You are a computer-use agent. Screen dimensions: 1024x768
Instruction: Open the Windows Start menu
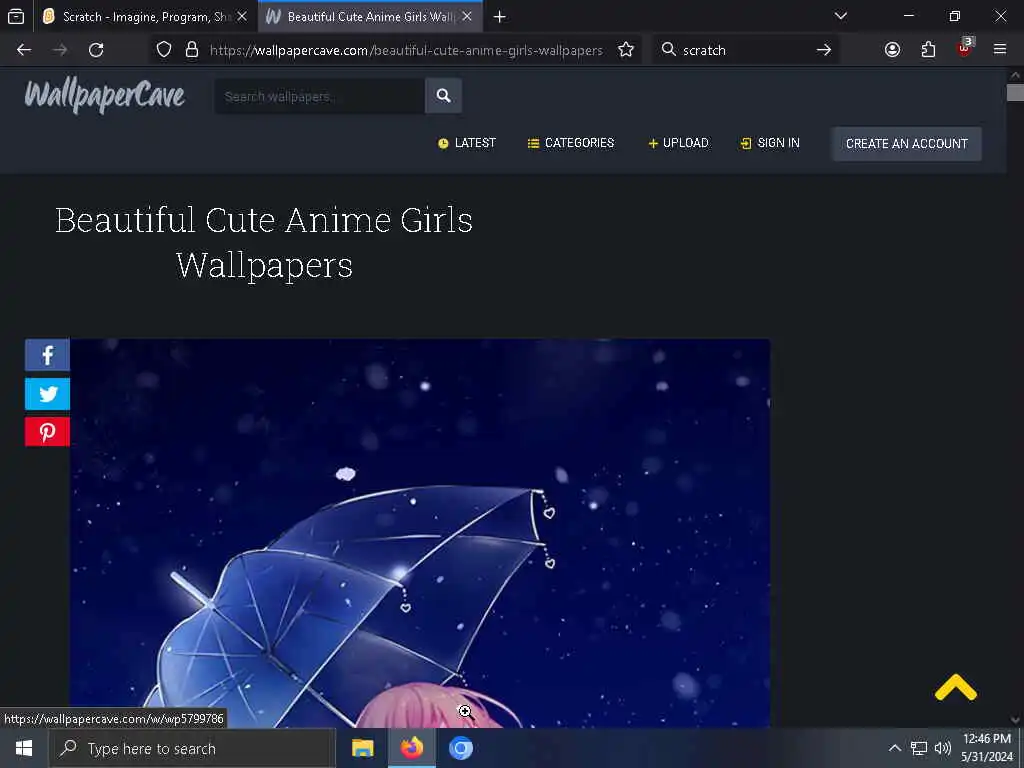24,748
